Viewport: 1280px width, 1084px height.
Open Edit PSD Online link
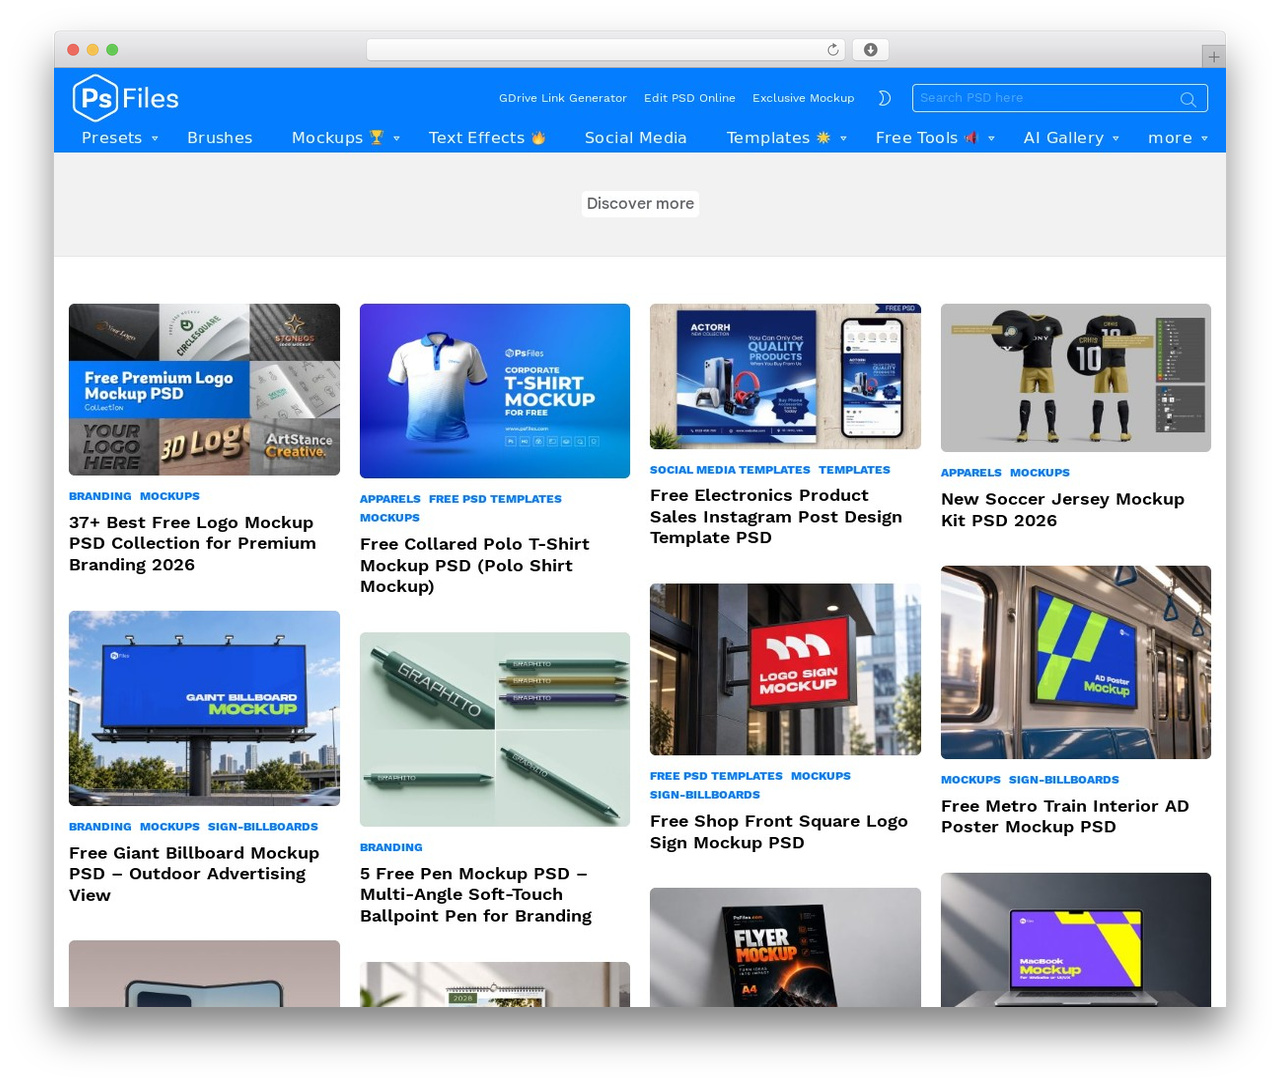[690, 98]
